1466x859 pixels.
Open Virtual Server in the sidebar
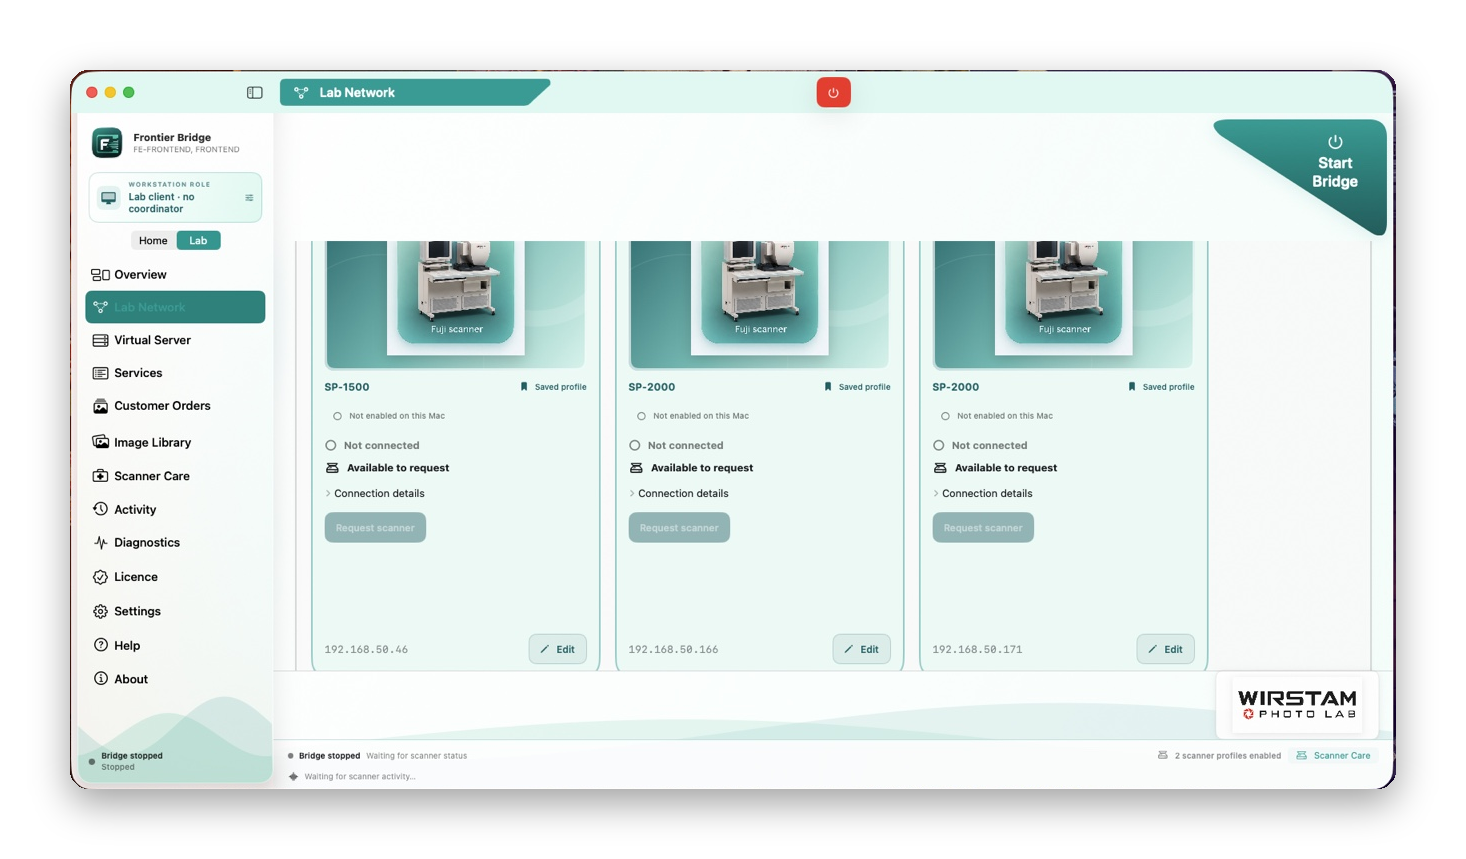coord(175,340)
